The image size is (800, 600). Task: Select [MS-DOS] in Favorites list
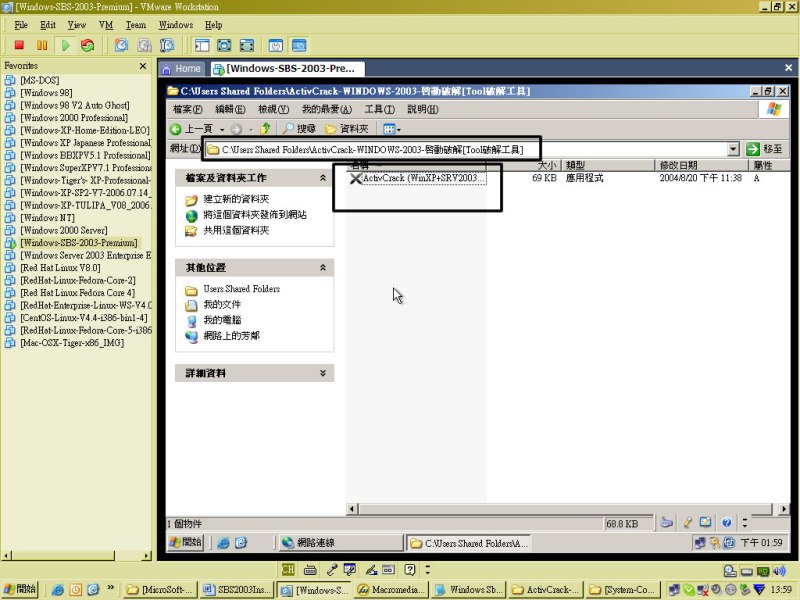pyautogui.click(x=39, y=80)
